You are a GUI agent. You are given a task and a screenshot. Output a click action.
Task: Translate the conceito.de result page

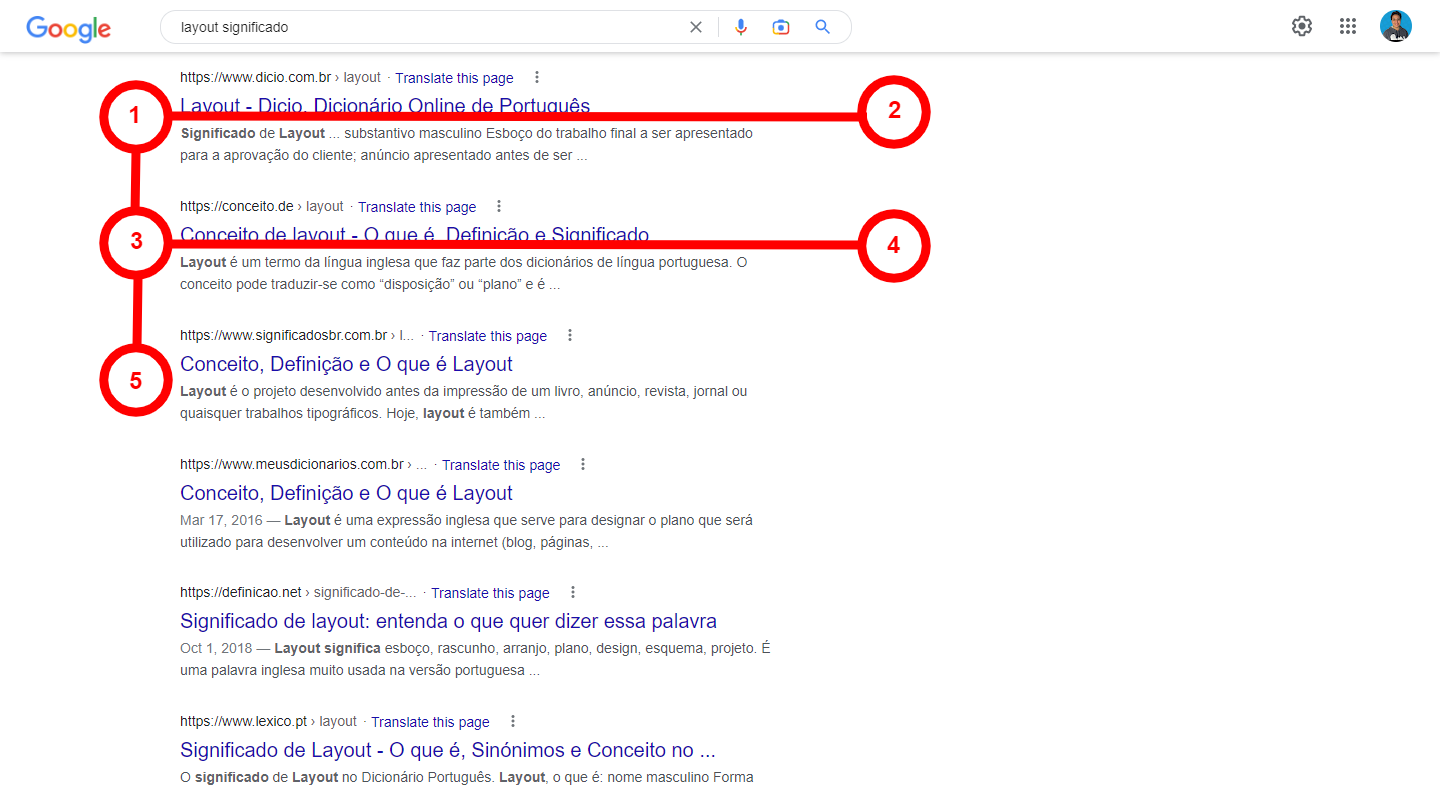click(x=417, y=207)
